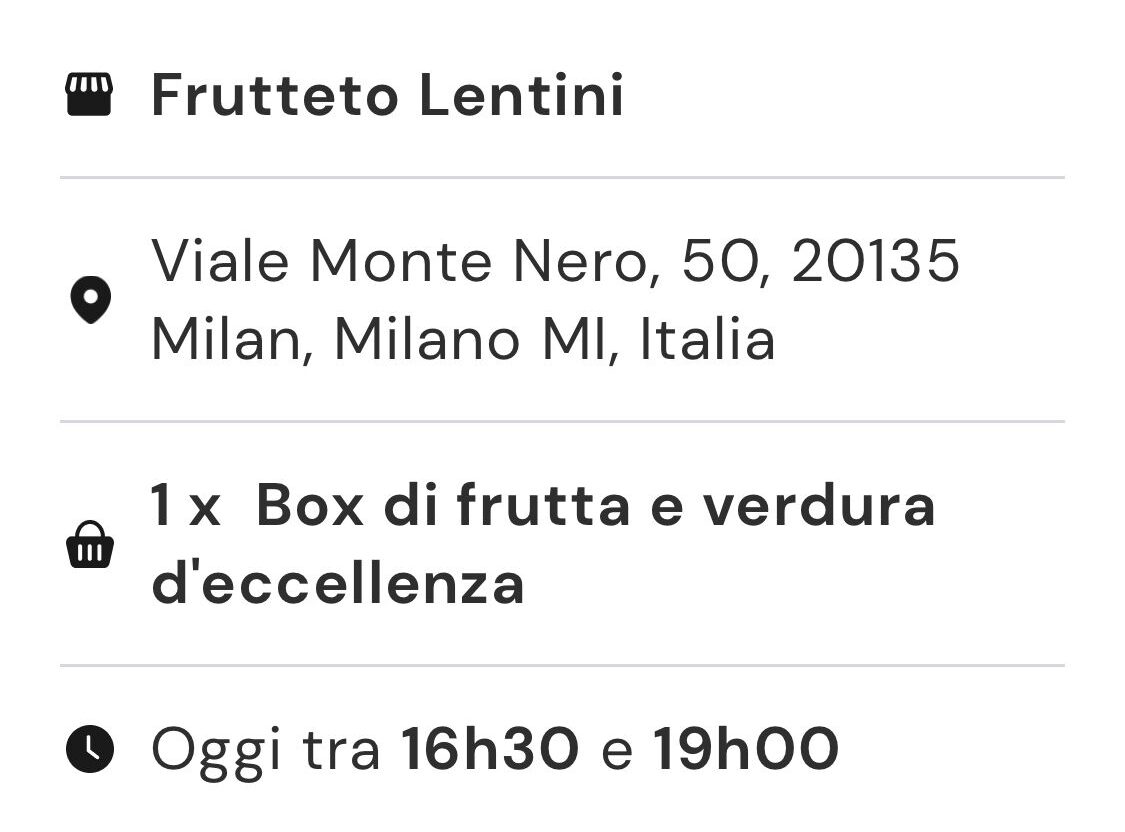This screenshot has width=1125, height=832.
Task: Select the 16h30 start time
Action: pos(490,749)
